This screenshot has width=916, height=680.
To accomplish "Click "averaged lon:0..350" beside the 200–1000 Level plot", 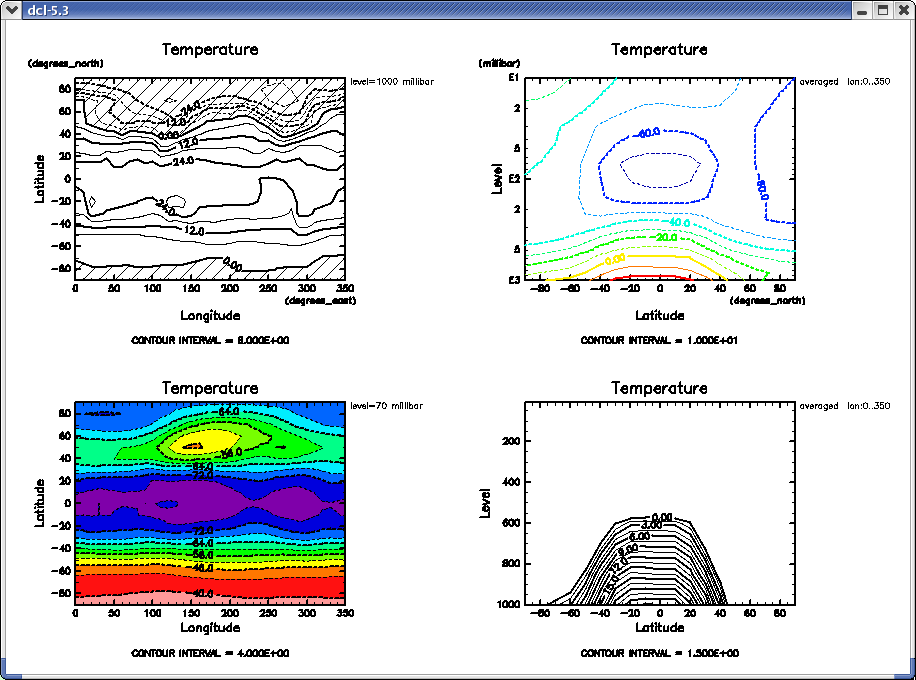I will [x=845, y=406].
